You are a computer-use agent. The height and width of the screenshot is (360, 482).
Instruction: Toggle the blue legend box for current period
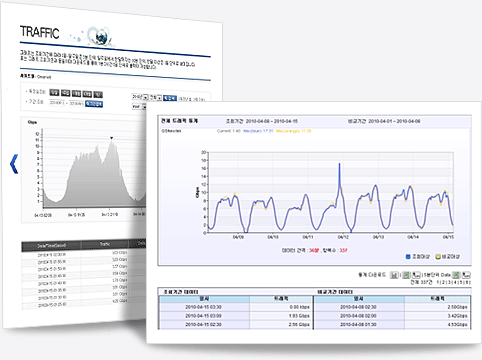pyautogui.click(x=408, y=256)
